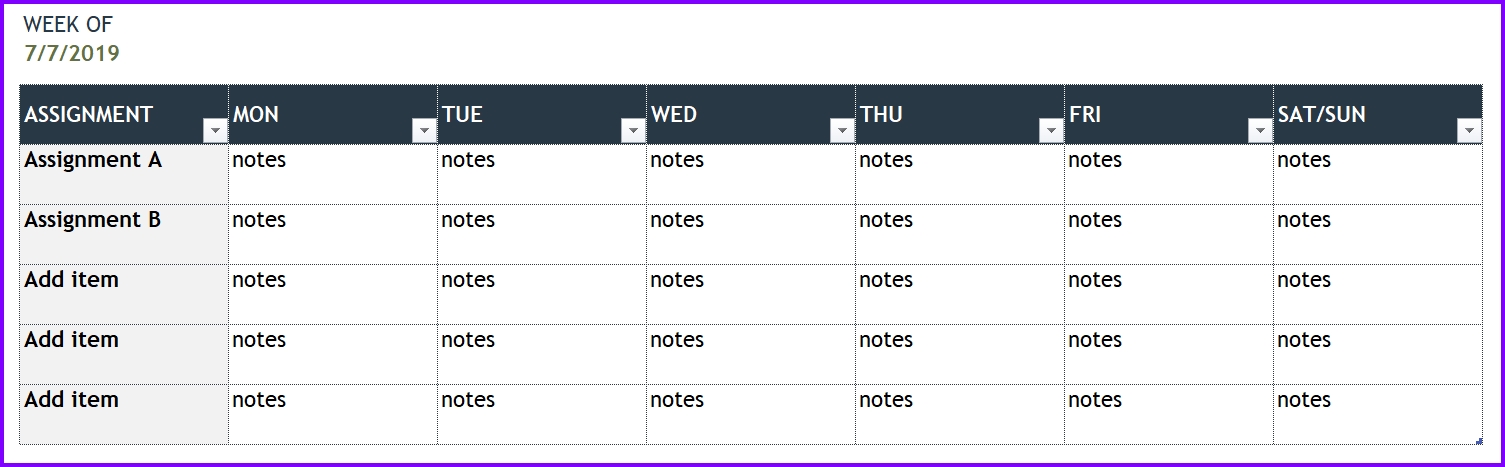Select the 7/7/2019 date cell
Image resolution: width=1505 pixels, height=467 pixels.
[72, 54]
